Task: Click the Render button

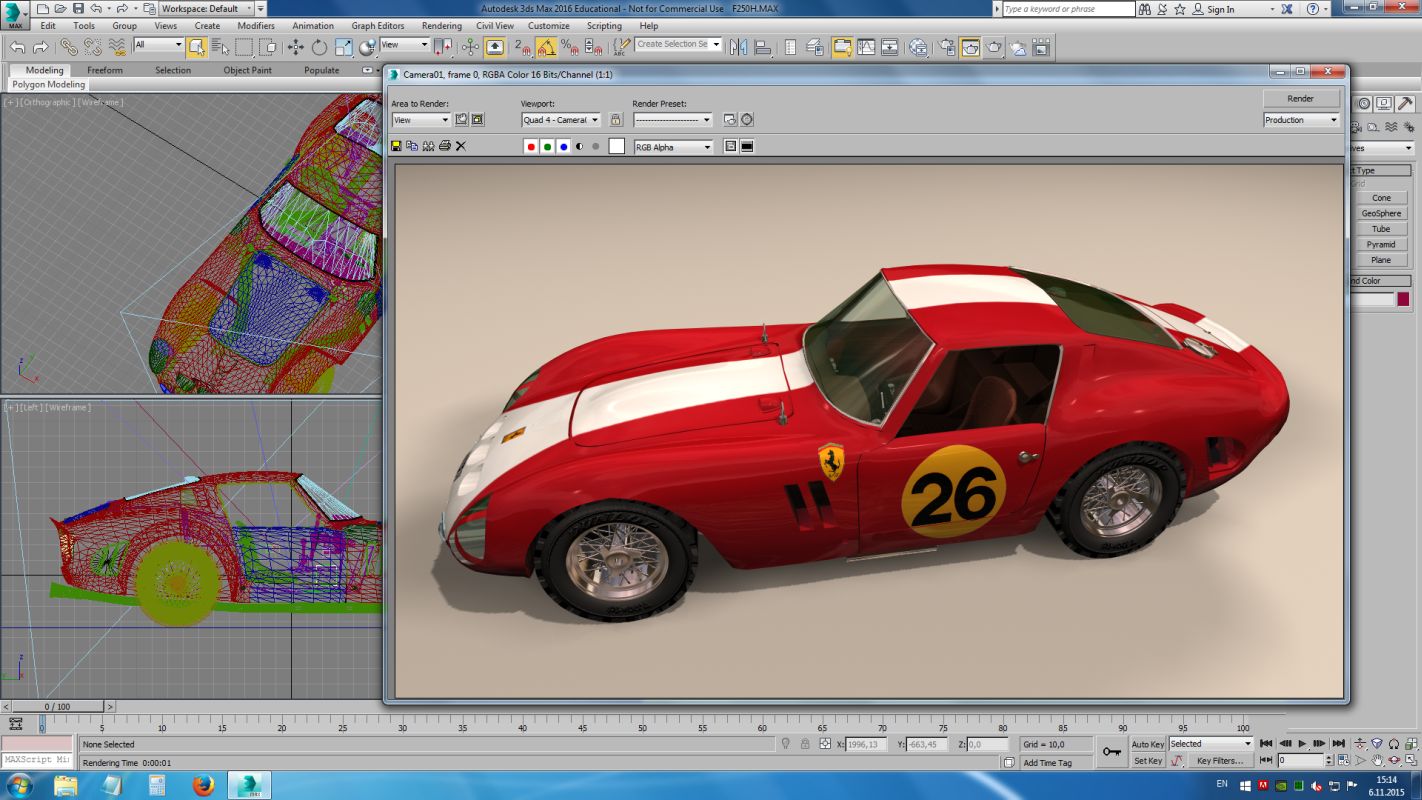Action: 1301,98
